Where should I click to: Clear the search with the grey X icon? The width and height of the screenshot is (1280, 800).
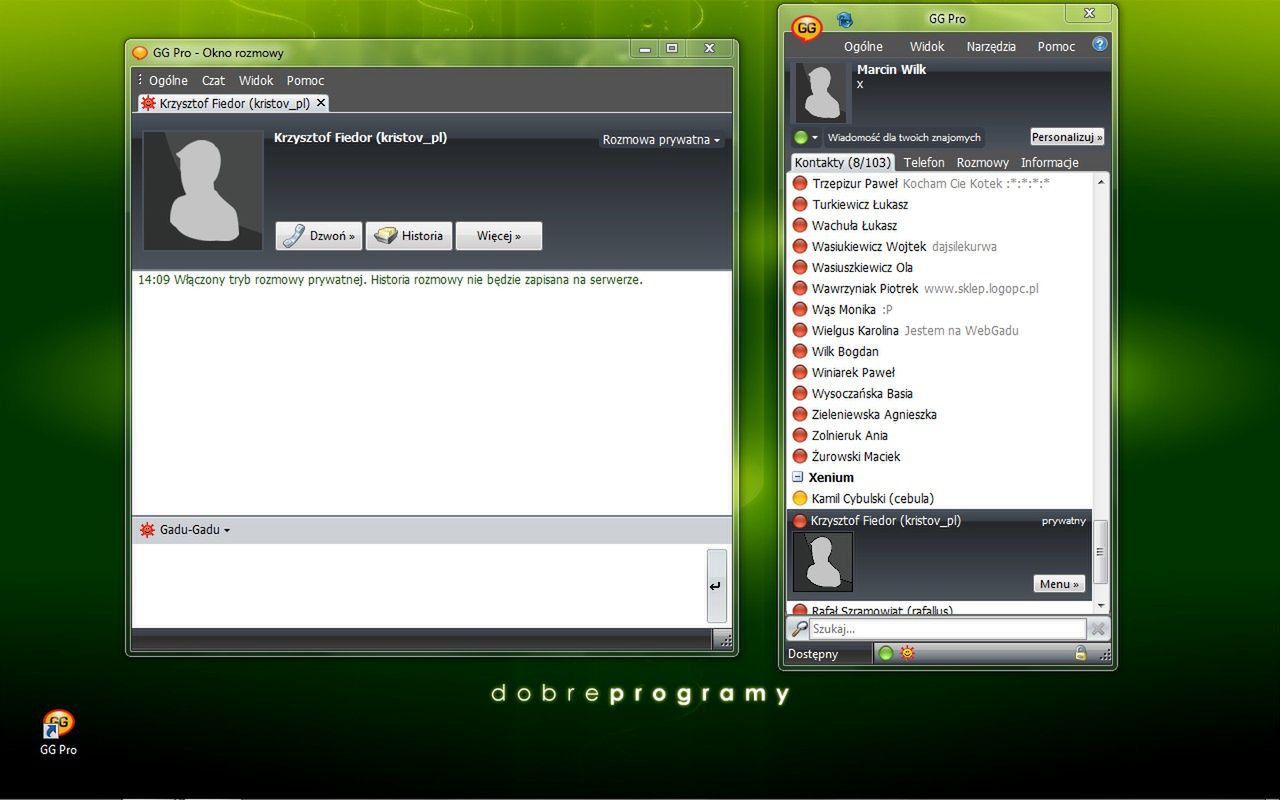1098,629
